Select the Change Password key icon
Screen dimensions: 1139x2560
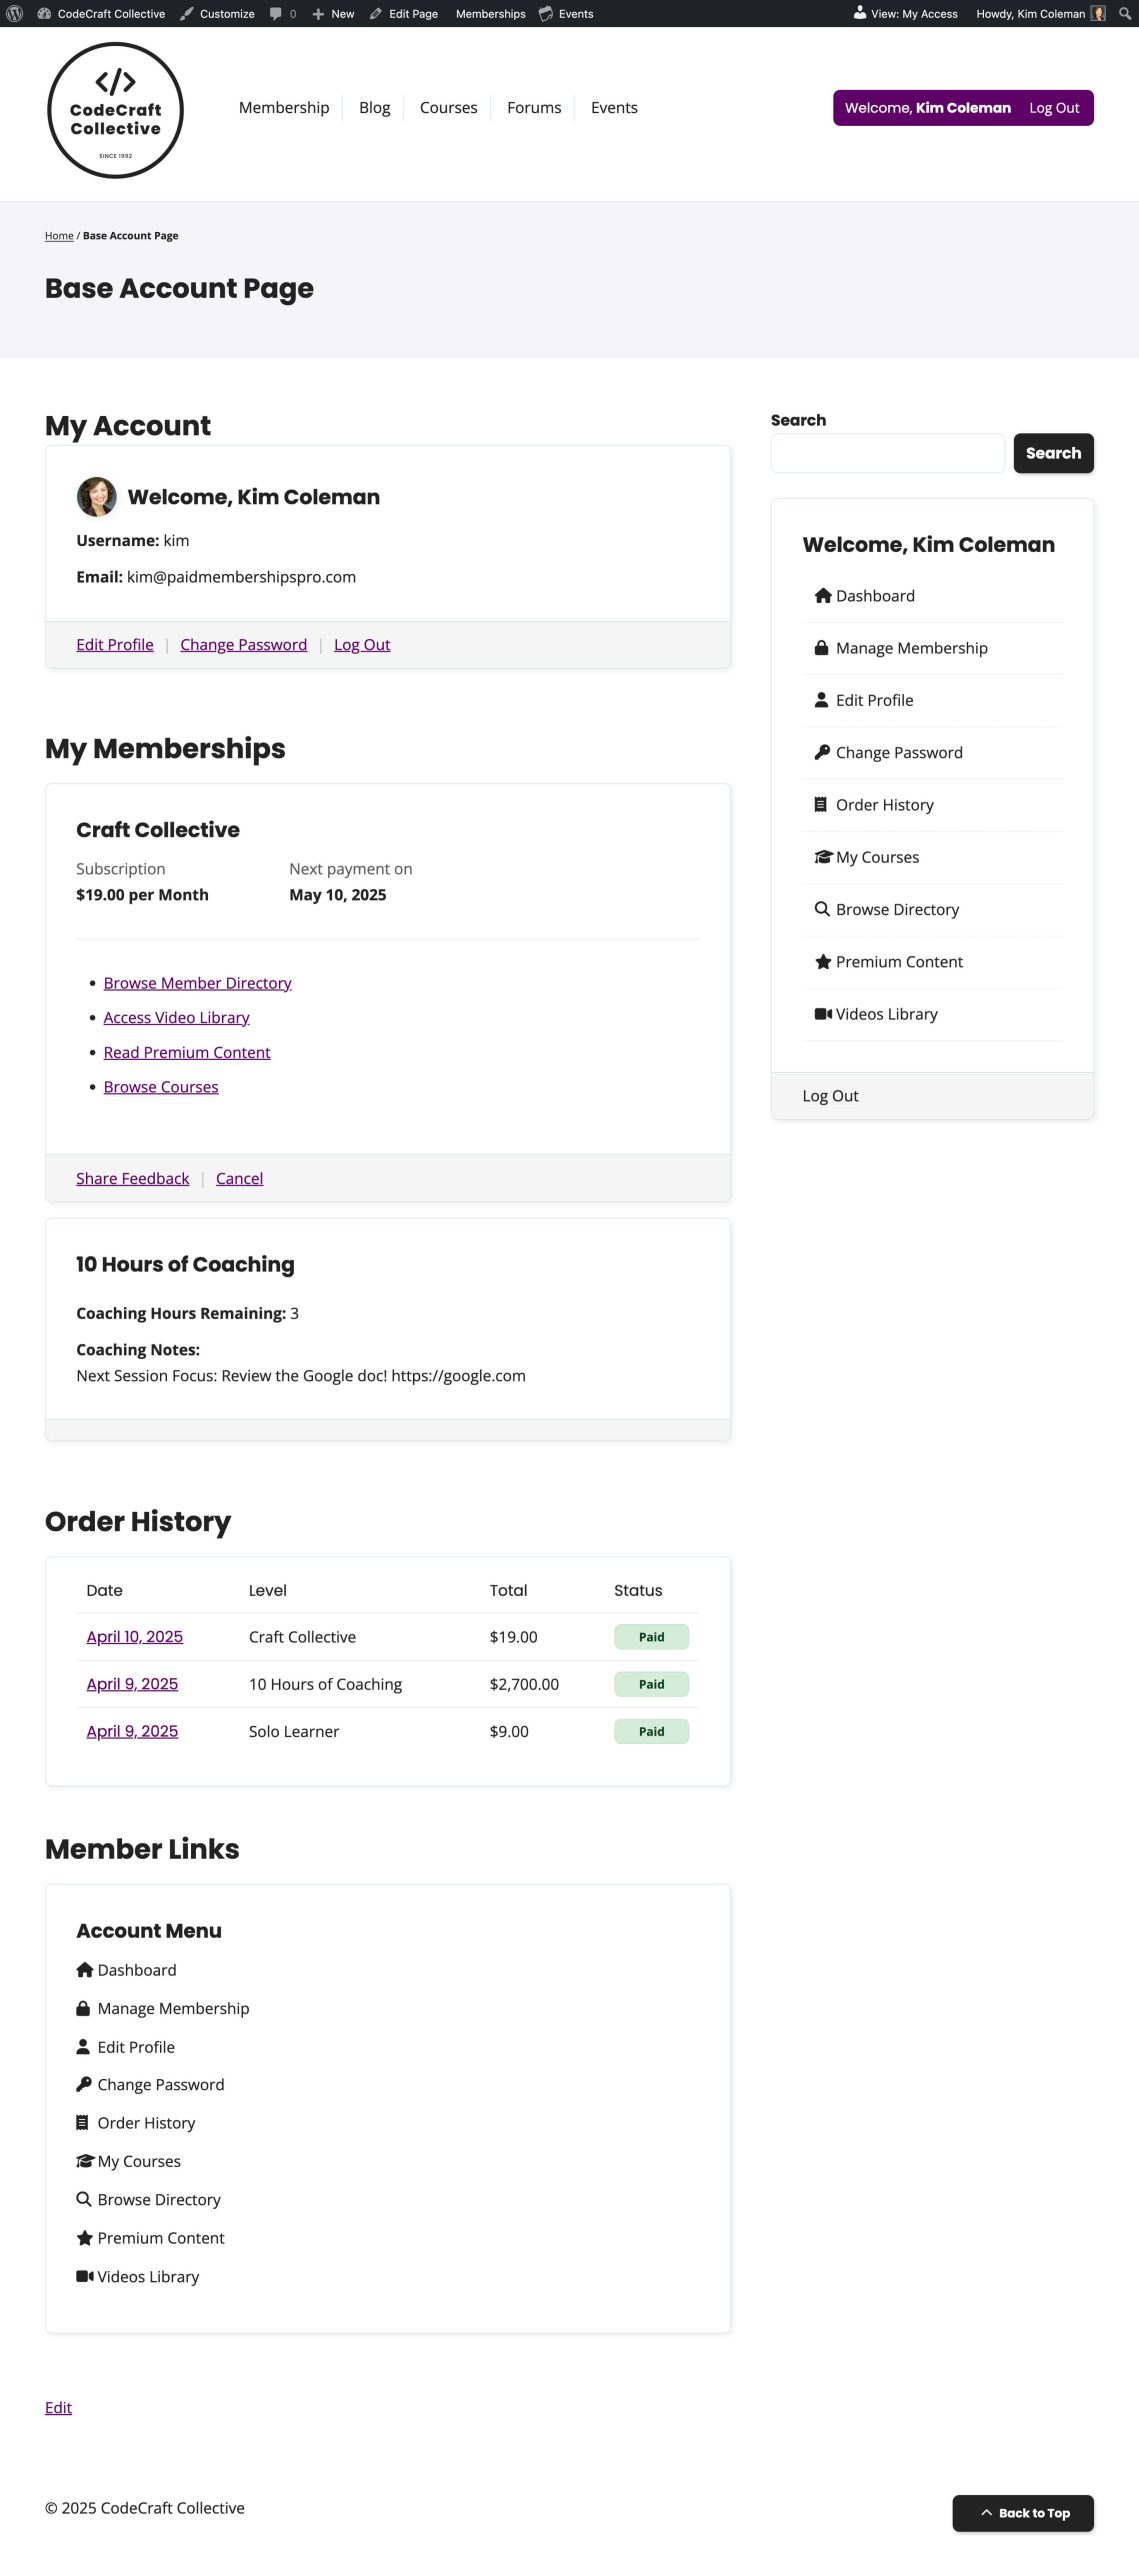pos(823,751)
